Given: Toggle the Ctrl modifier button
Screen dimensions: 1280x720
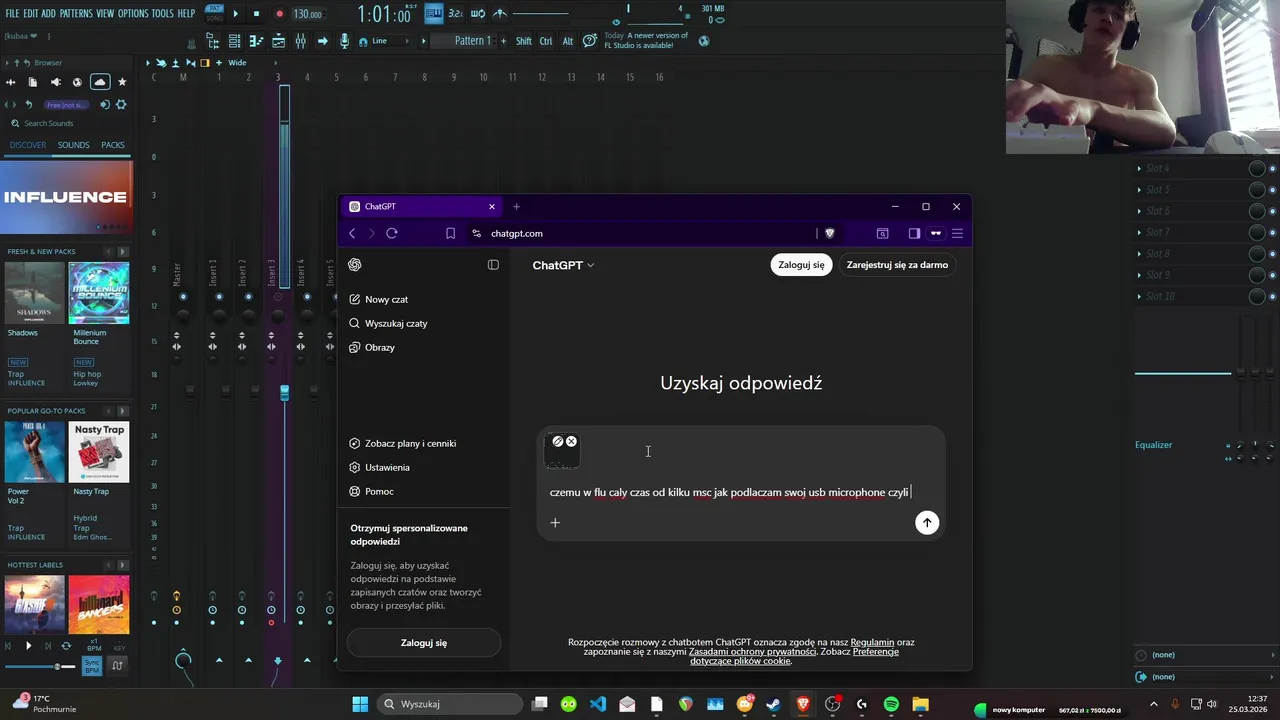Looking at the screenshot, I should tap(546, 41).
